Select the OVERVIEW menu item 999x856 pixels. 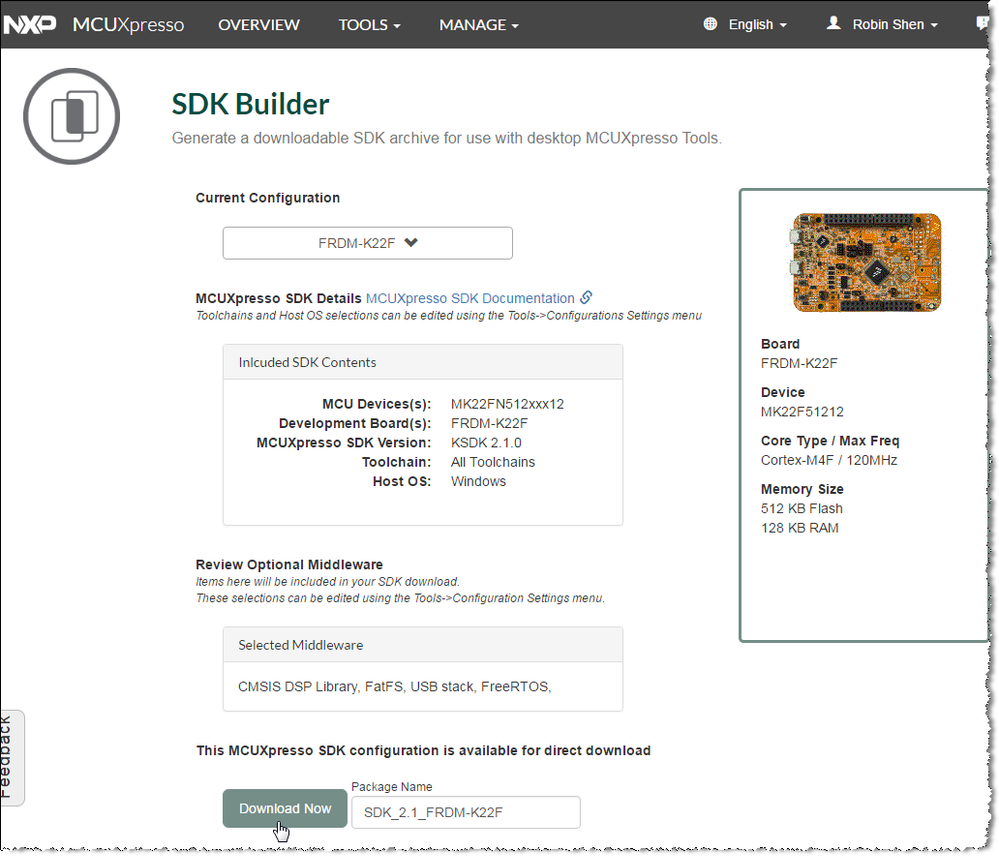(x=258, y=24)
